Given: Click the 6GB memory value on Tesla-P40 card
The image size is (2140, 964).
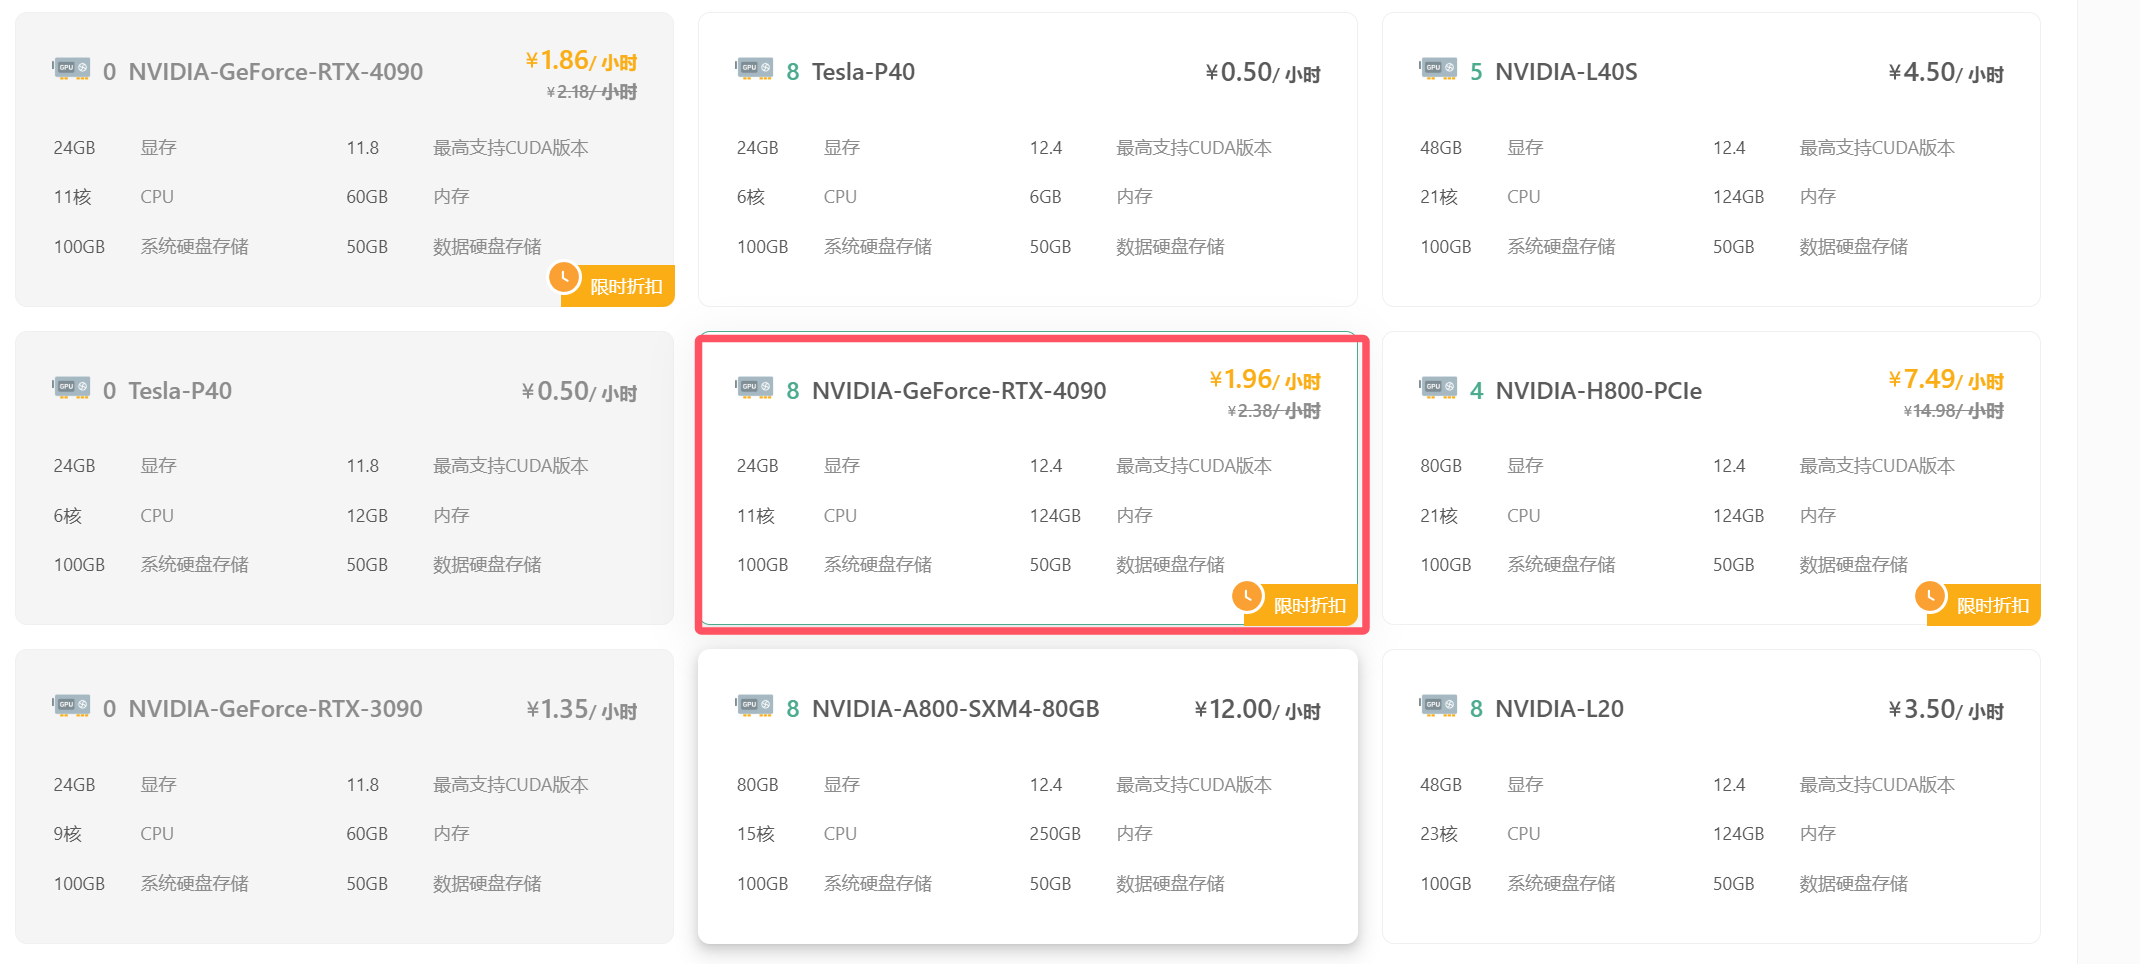Looking at the screenshot, I should coord(1046,197).
